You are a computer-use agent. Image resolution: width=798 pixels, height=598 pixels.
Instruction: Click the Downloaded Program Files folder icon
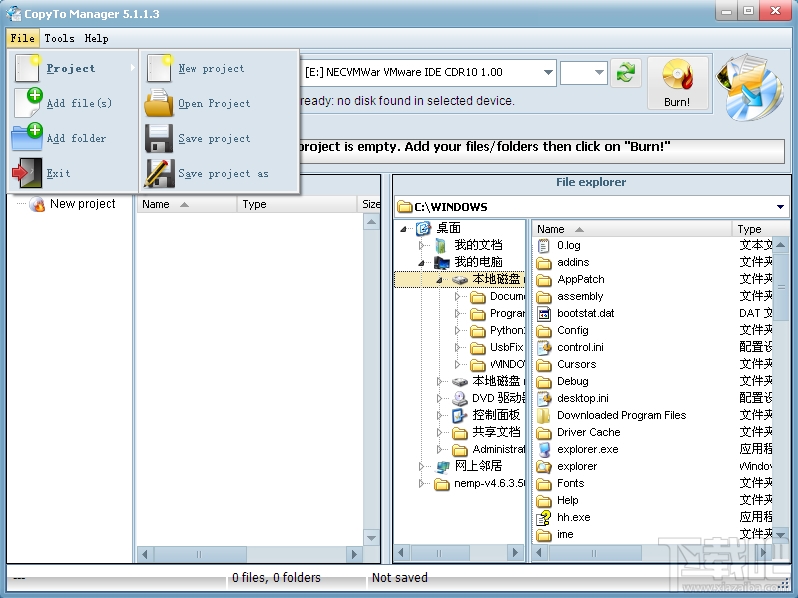[544, 415]
